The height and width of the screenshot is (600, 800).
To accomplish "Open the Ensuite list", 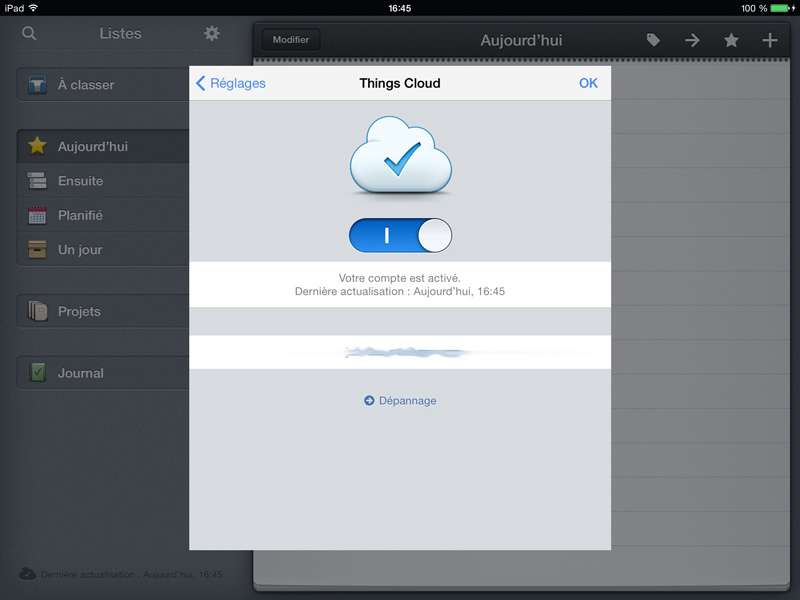I will point(103,181).
